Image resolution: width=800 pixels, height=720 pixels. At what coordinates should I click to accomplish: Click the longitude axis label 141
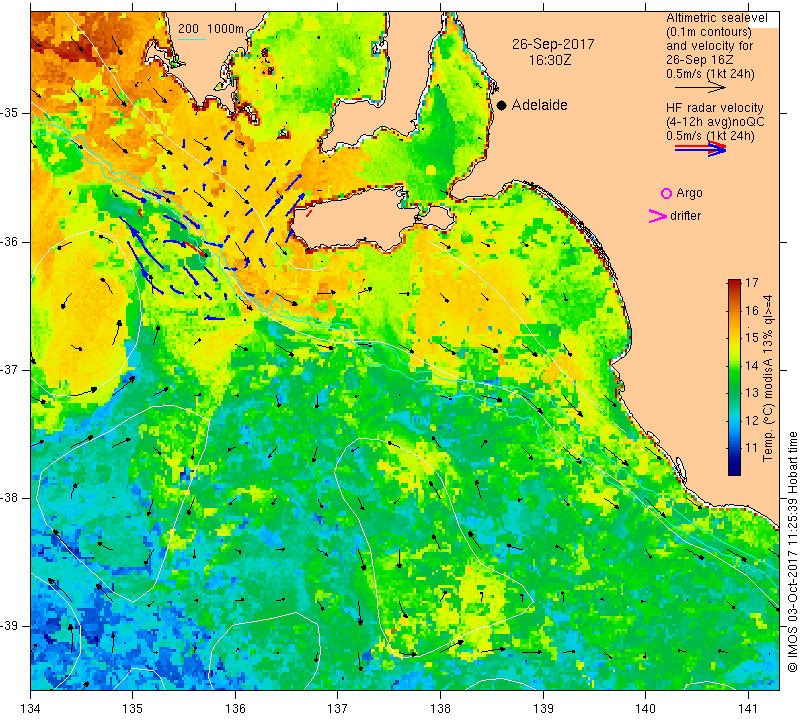[748, 709]
